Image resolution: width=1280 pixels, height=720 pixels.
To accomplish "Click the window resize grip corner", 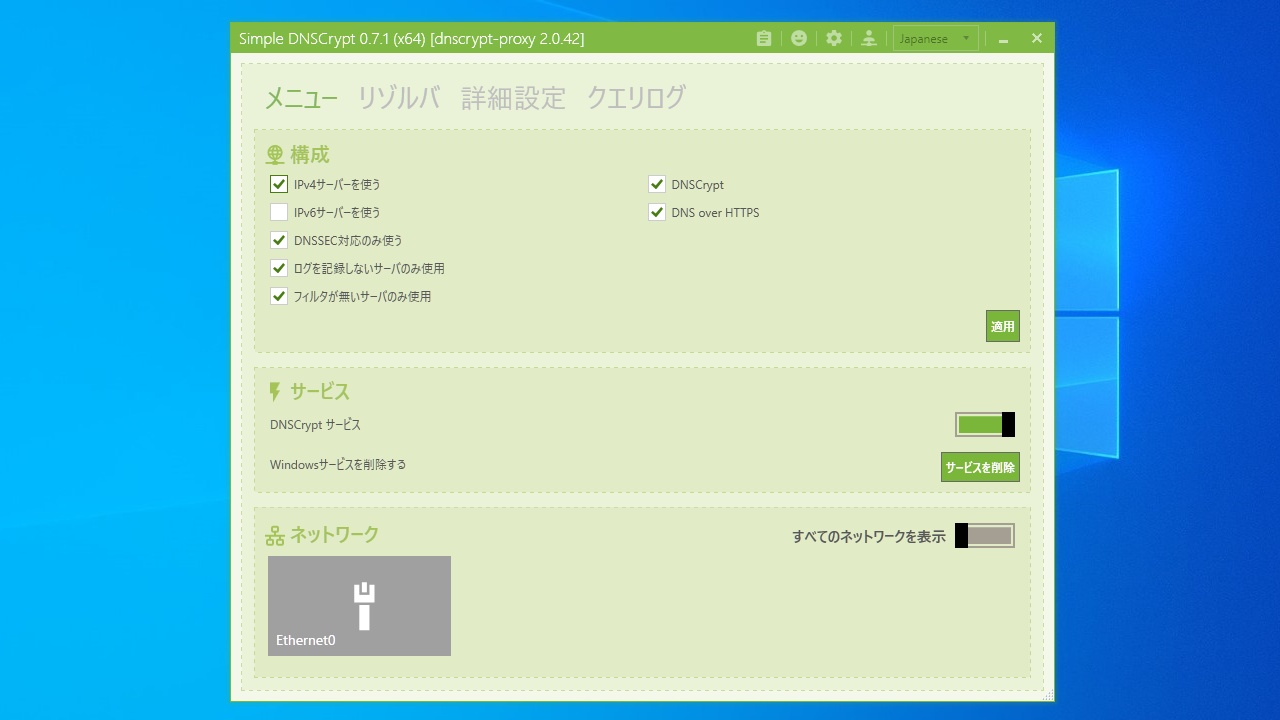I will pyautogui.click(x=1048, y=695).
